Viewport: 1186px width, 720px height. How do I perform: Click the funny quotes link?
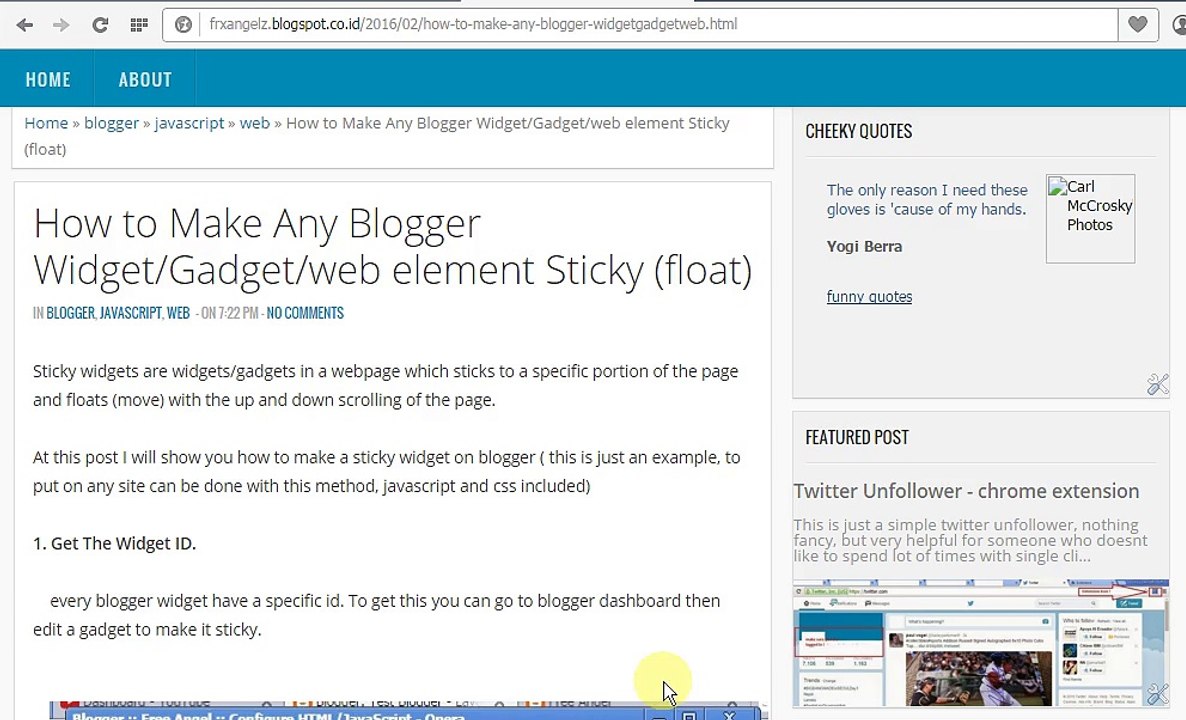869,296
